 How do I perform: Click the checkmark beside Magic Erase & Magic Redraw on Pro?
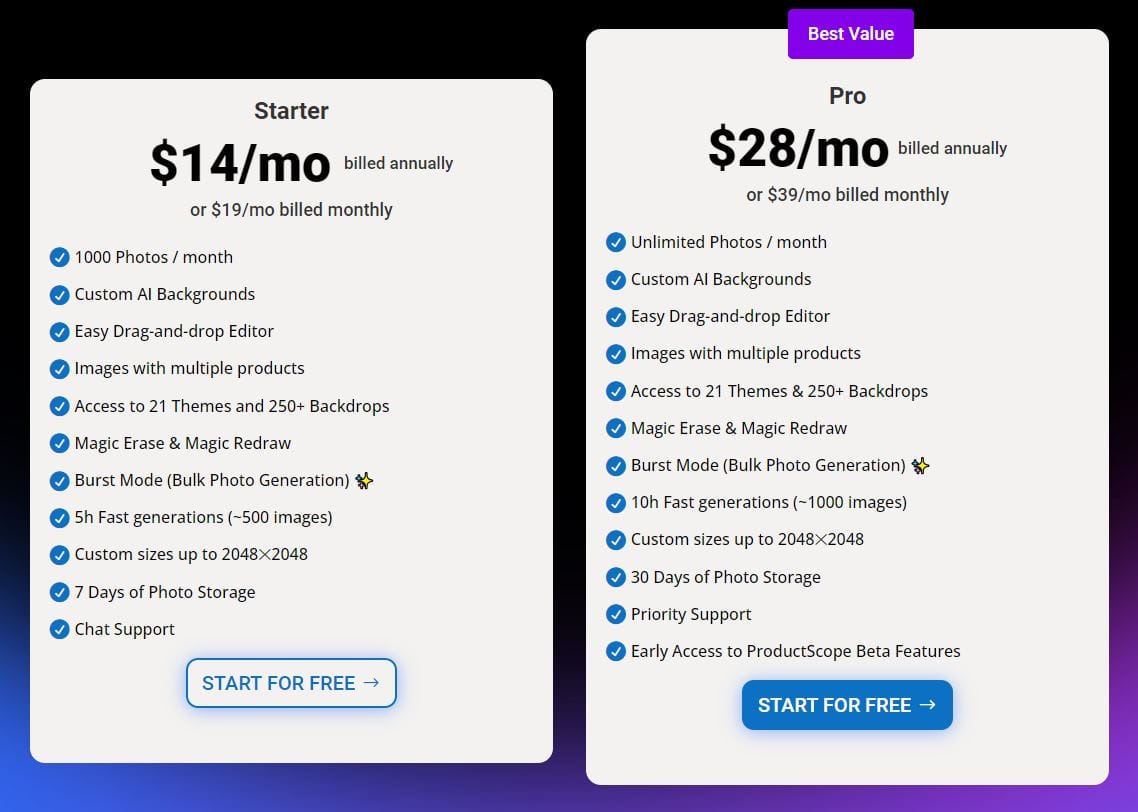point(616,428)
